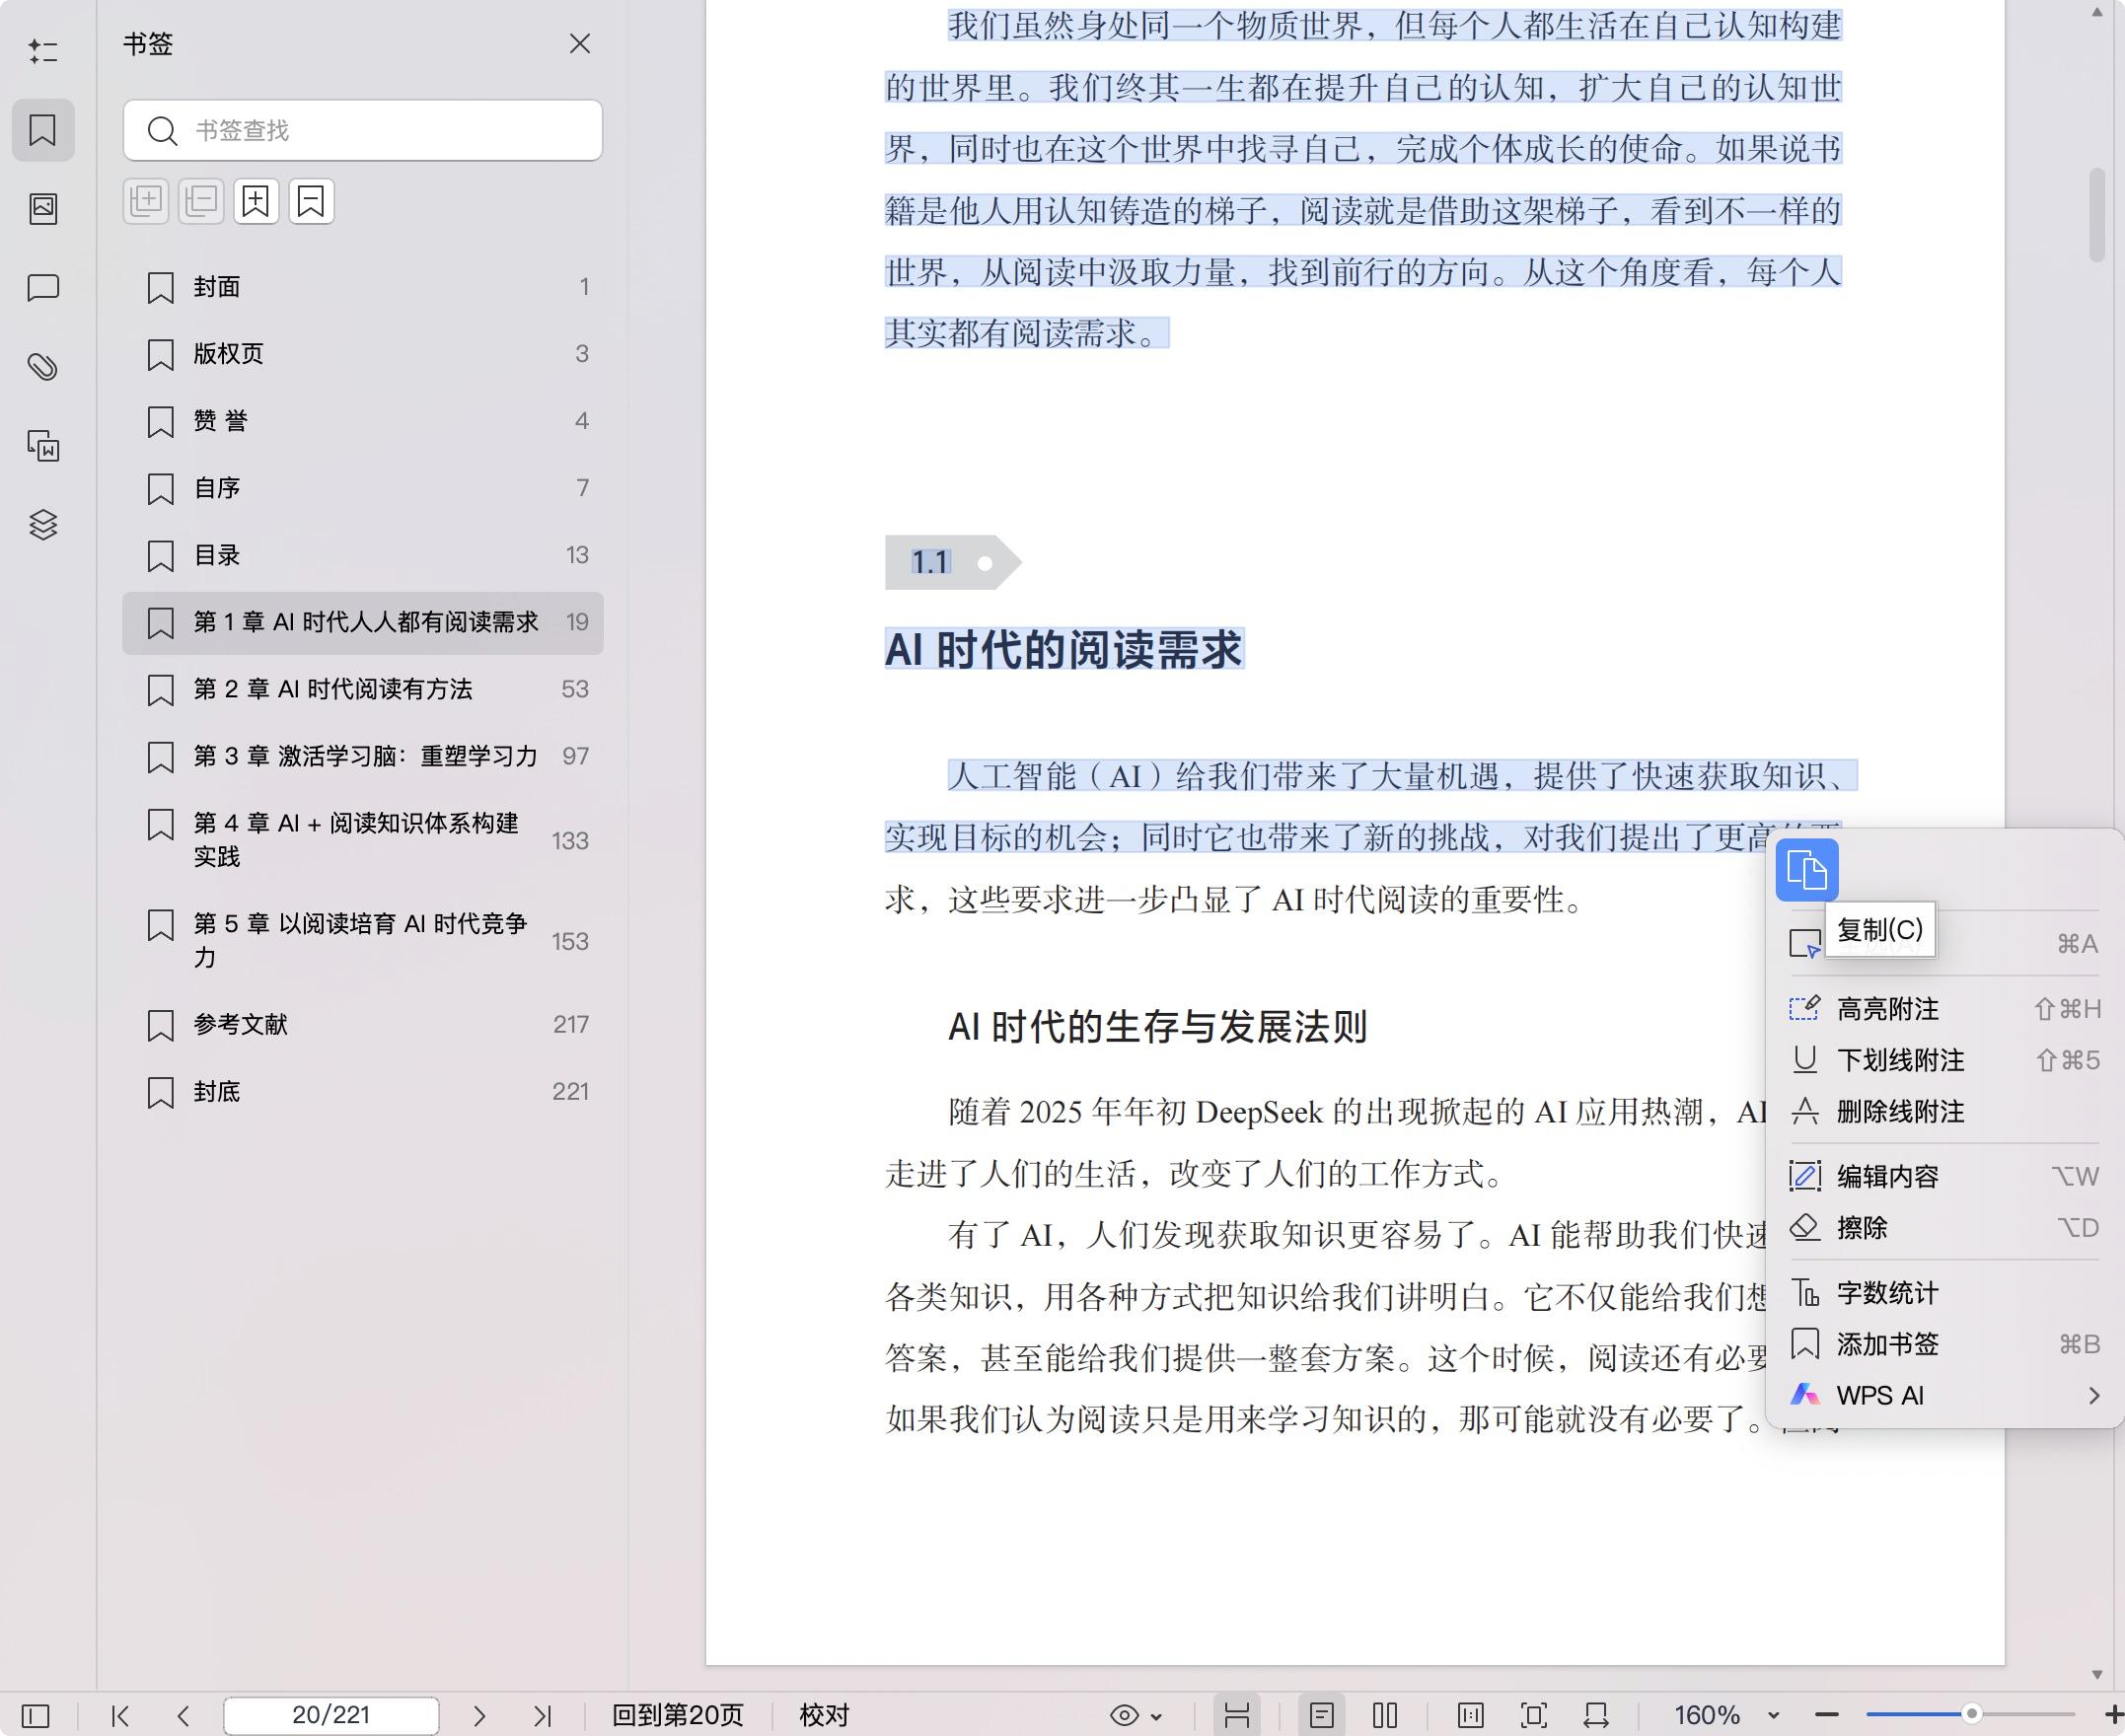Click the 校对 button

[824, 1716]
